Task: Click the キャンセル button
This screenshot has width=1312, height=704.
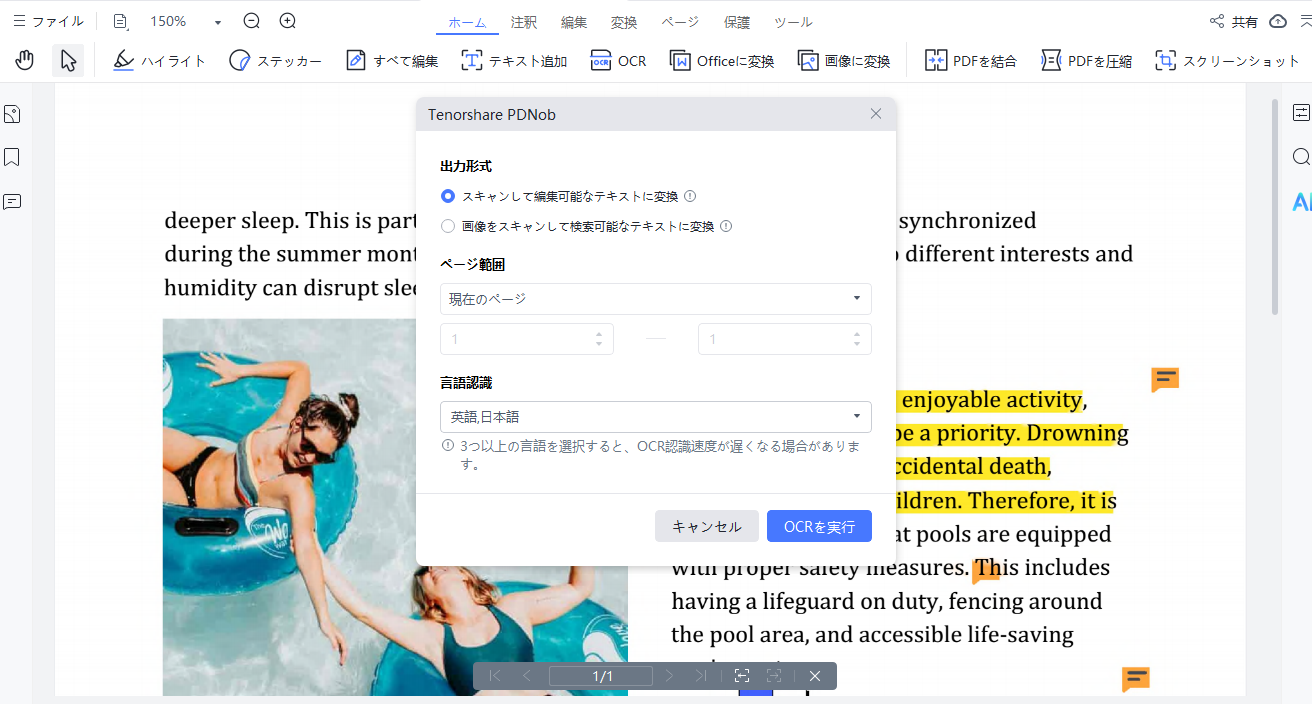Action: click(707, 526)
